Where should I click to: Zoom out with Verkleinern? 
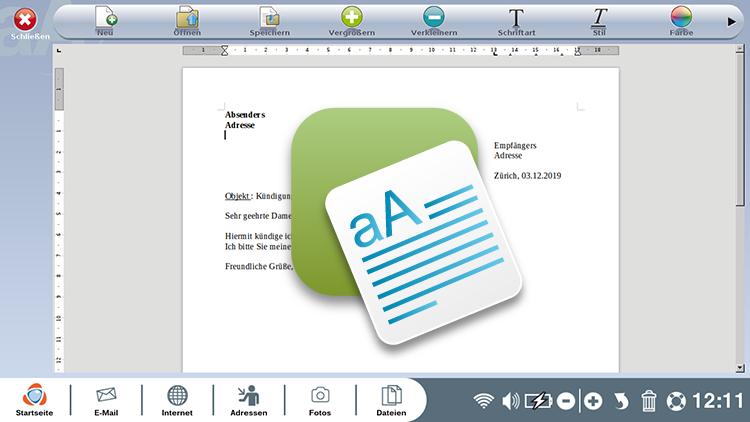tap(434, 22)
